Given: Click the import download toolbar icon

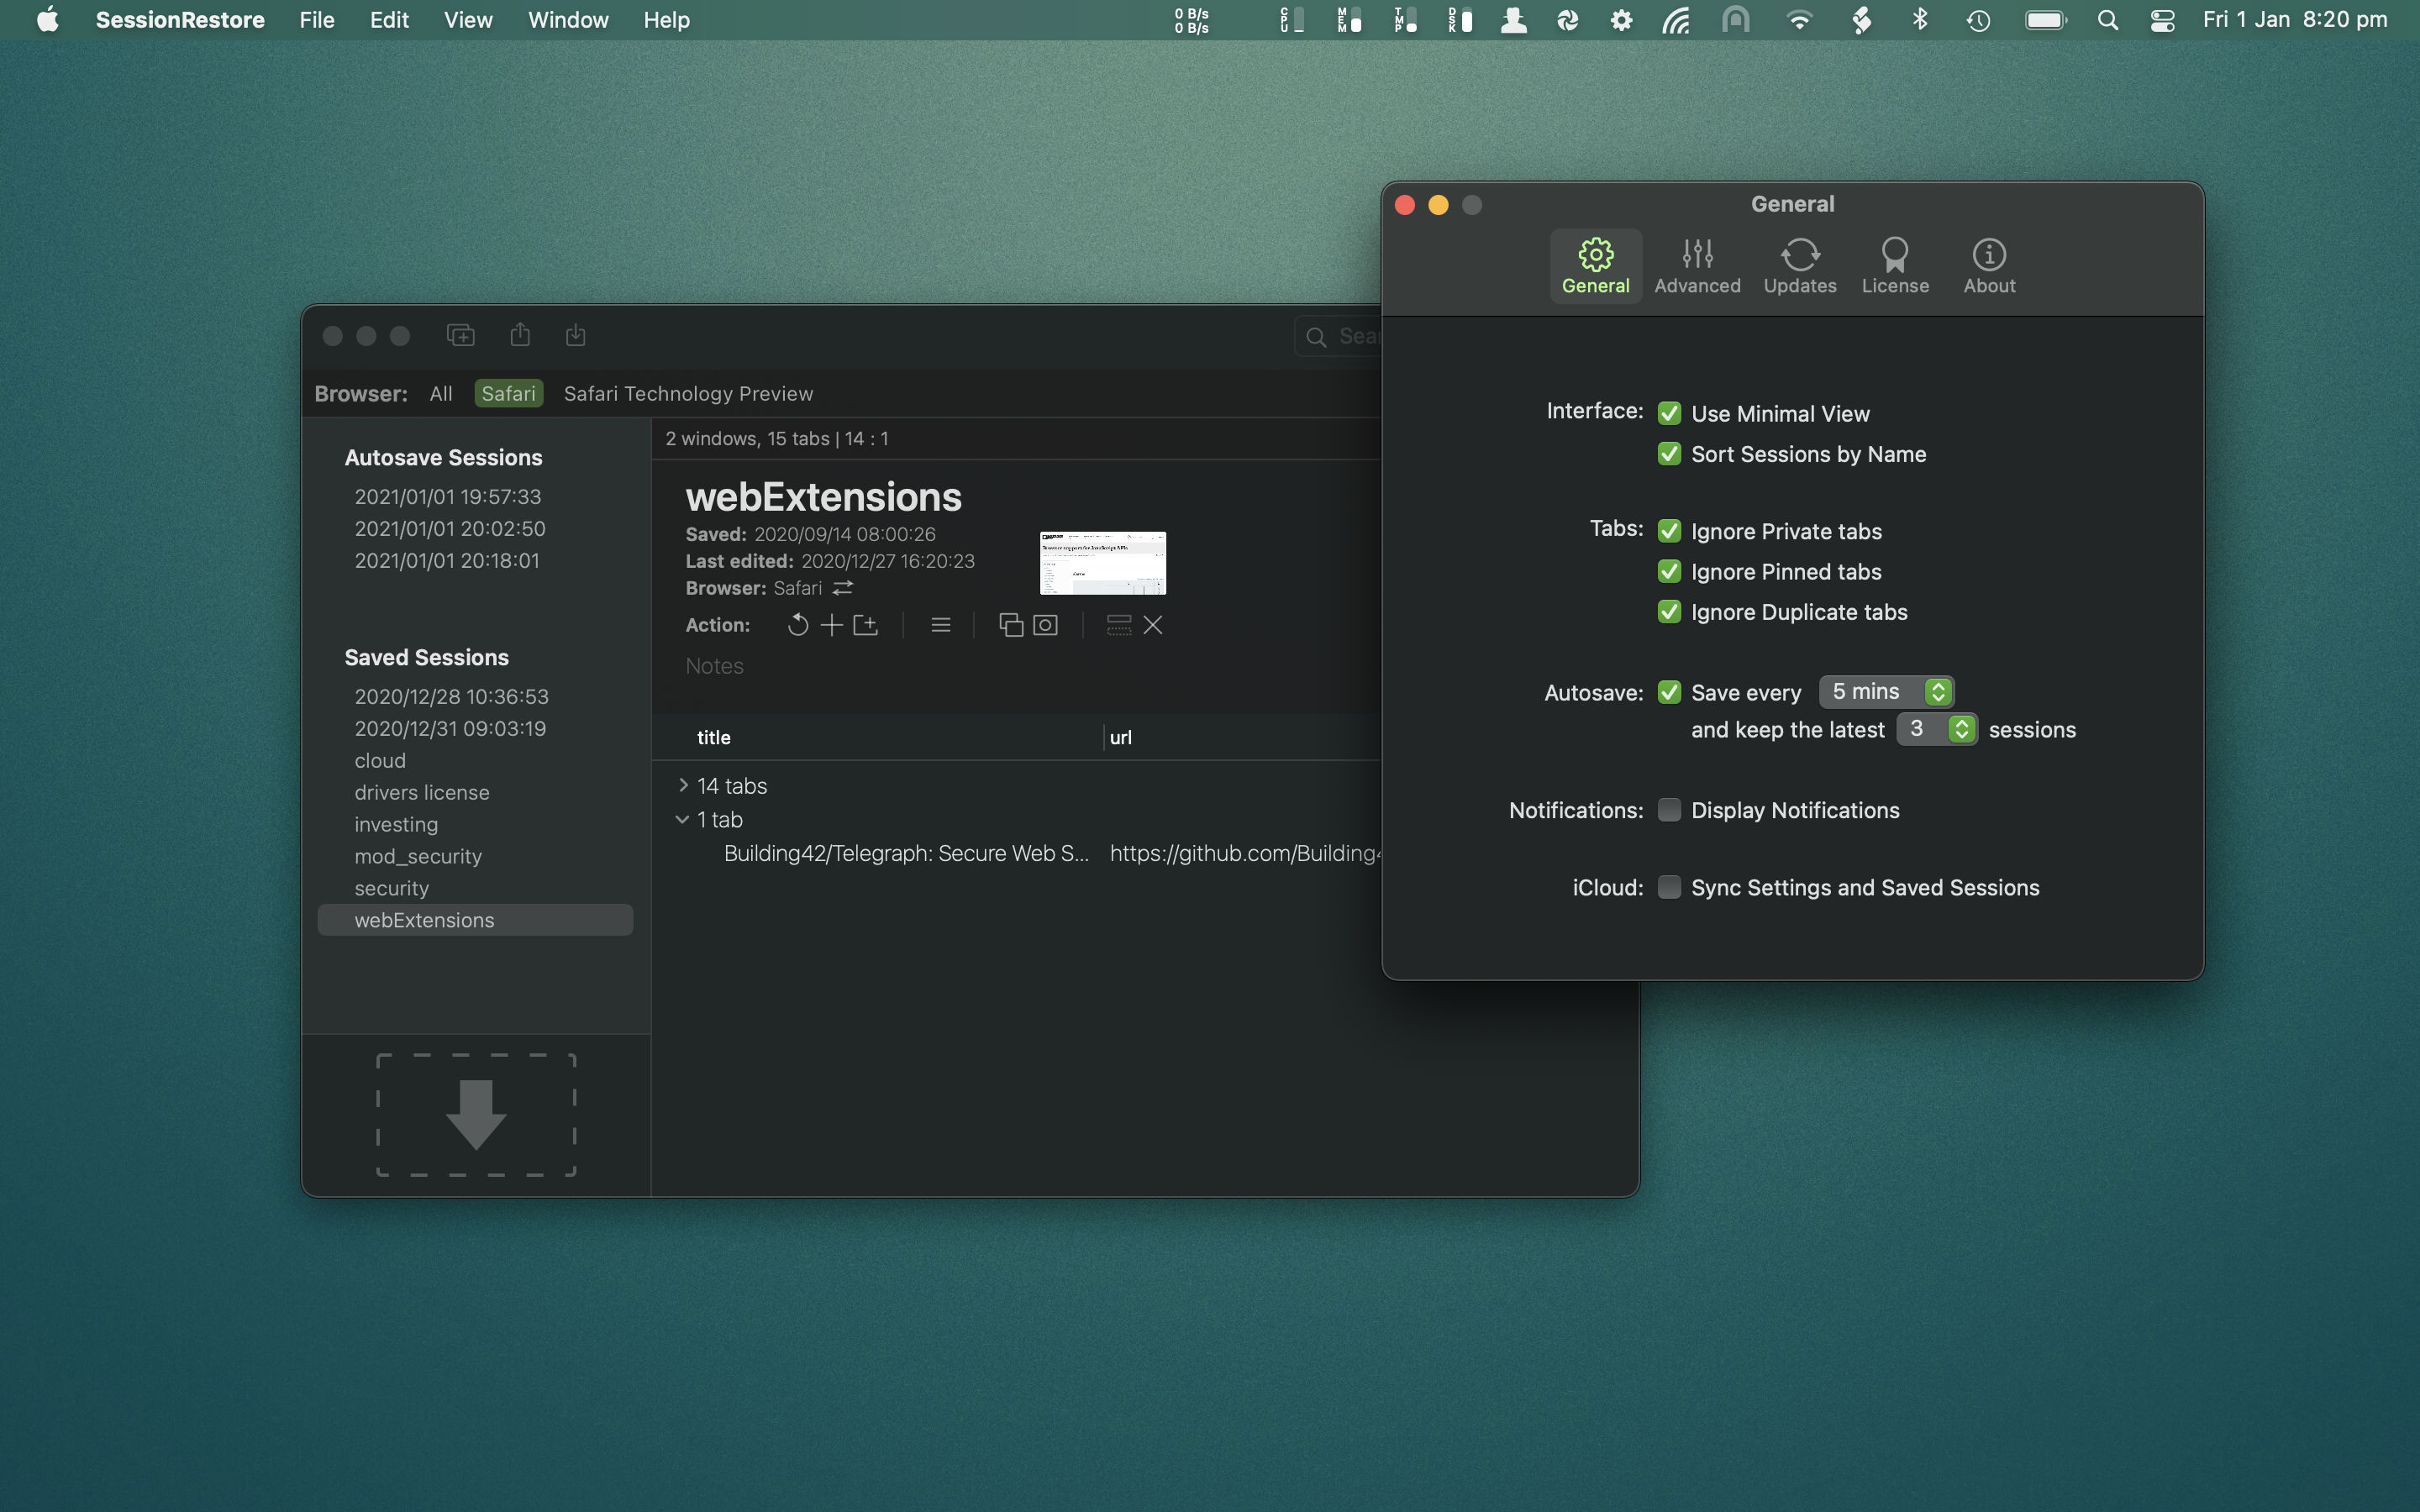Looking at the screenshot, I should [576, 335].
